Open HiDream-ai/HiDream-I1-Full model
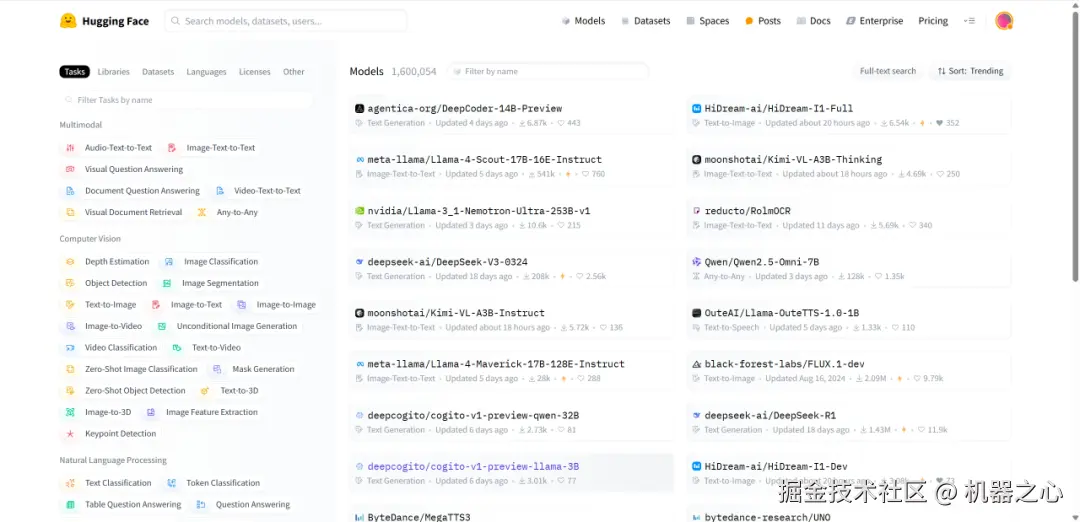The height and width of the screenshot is (522, 1080). 849,115
